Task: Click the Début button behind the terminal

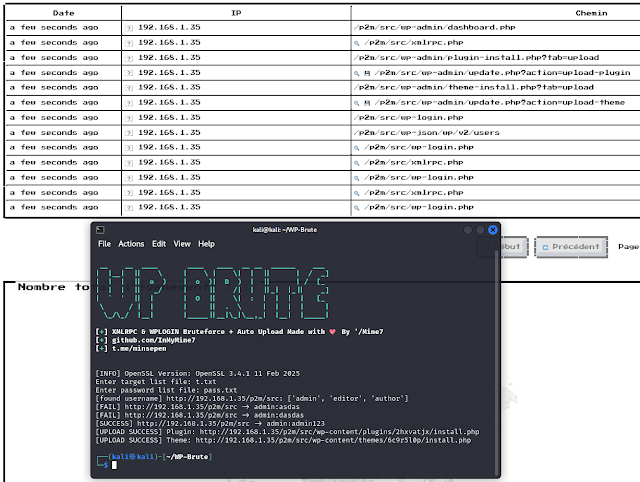Action: pos(502,247)
